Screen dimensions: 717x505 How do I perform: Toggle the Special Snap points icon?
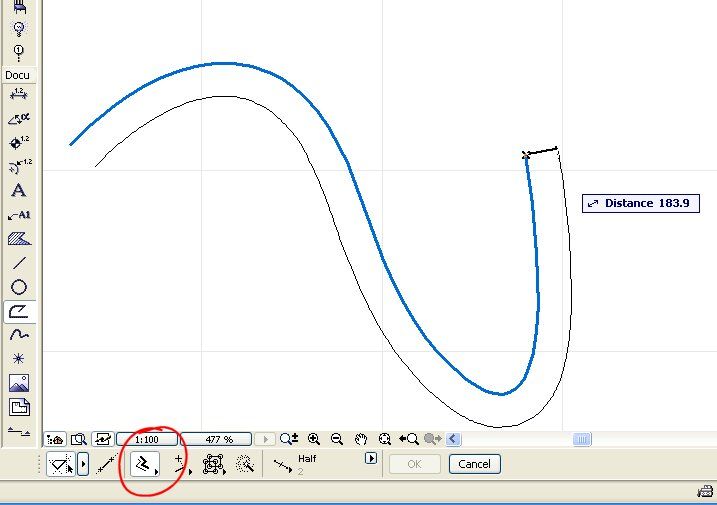283,466
